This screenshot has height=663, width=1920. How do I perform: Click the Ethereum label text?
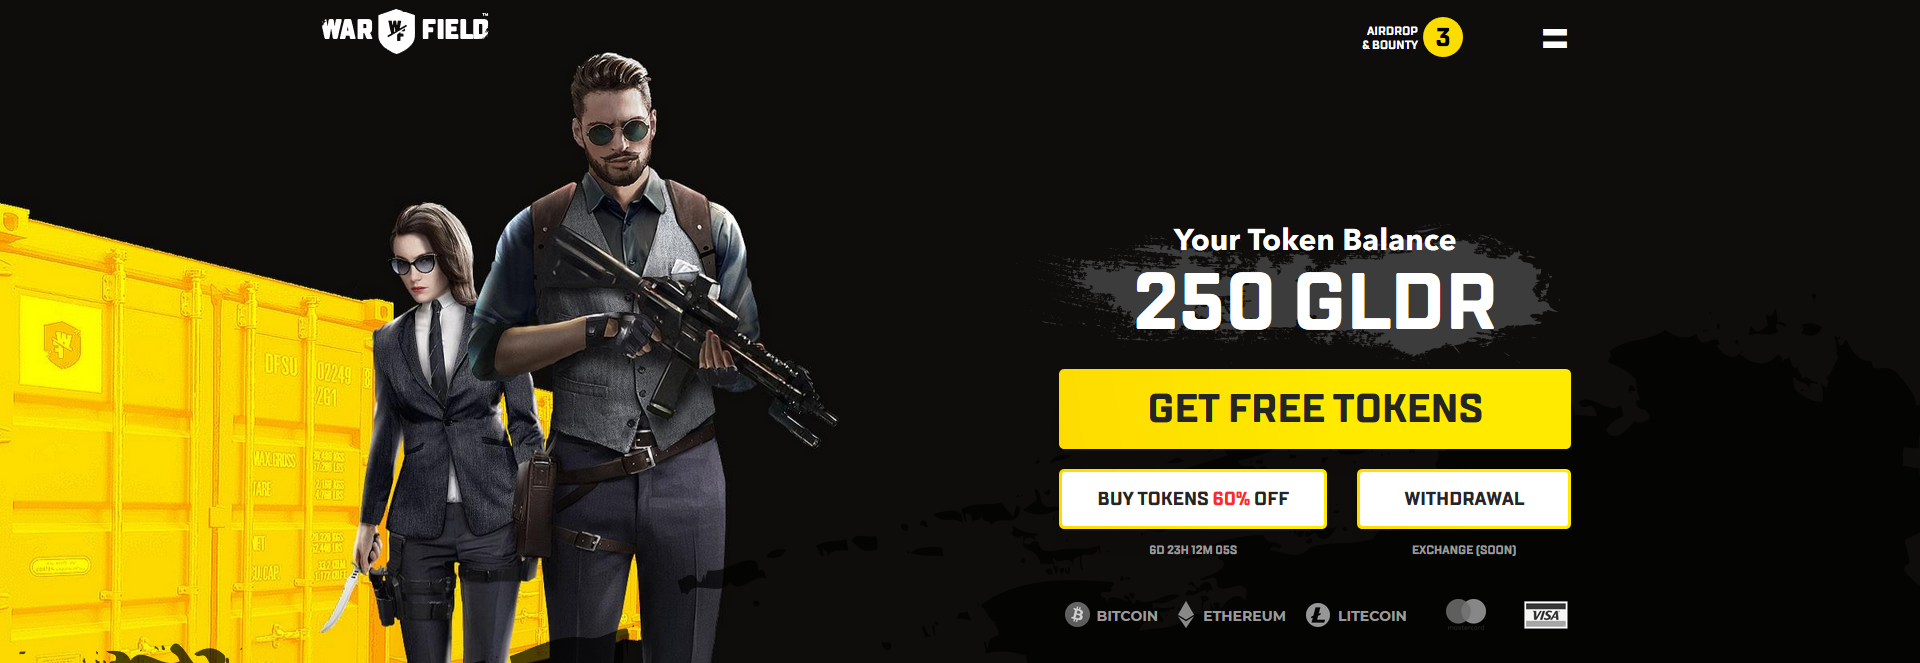click(x=1244, y=616)
